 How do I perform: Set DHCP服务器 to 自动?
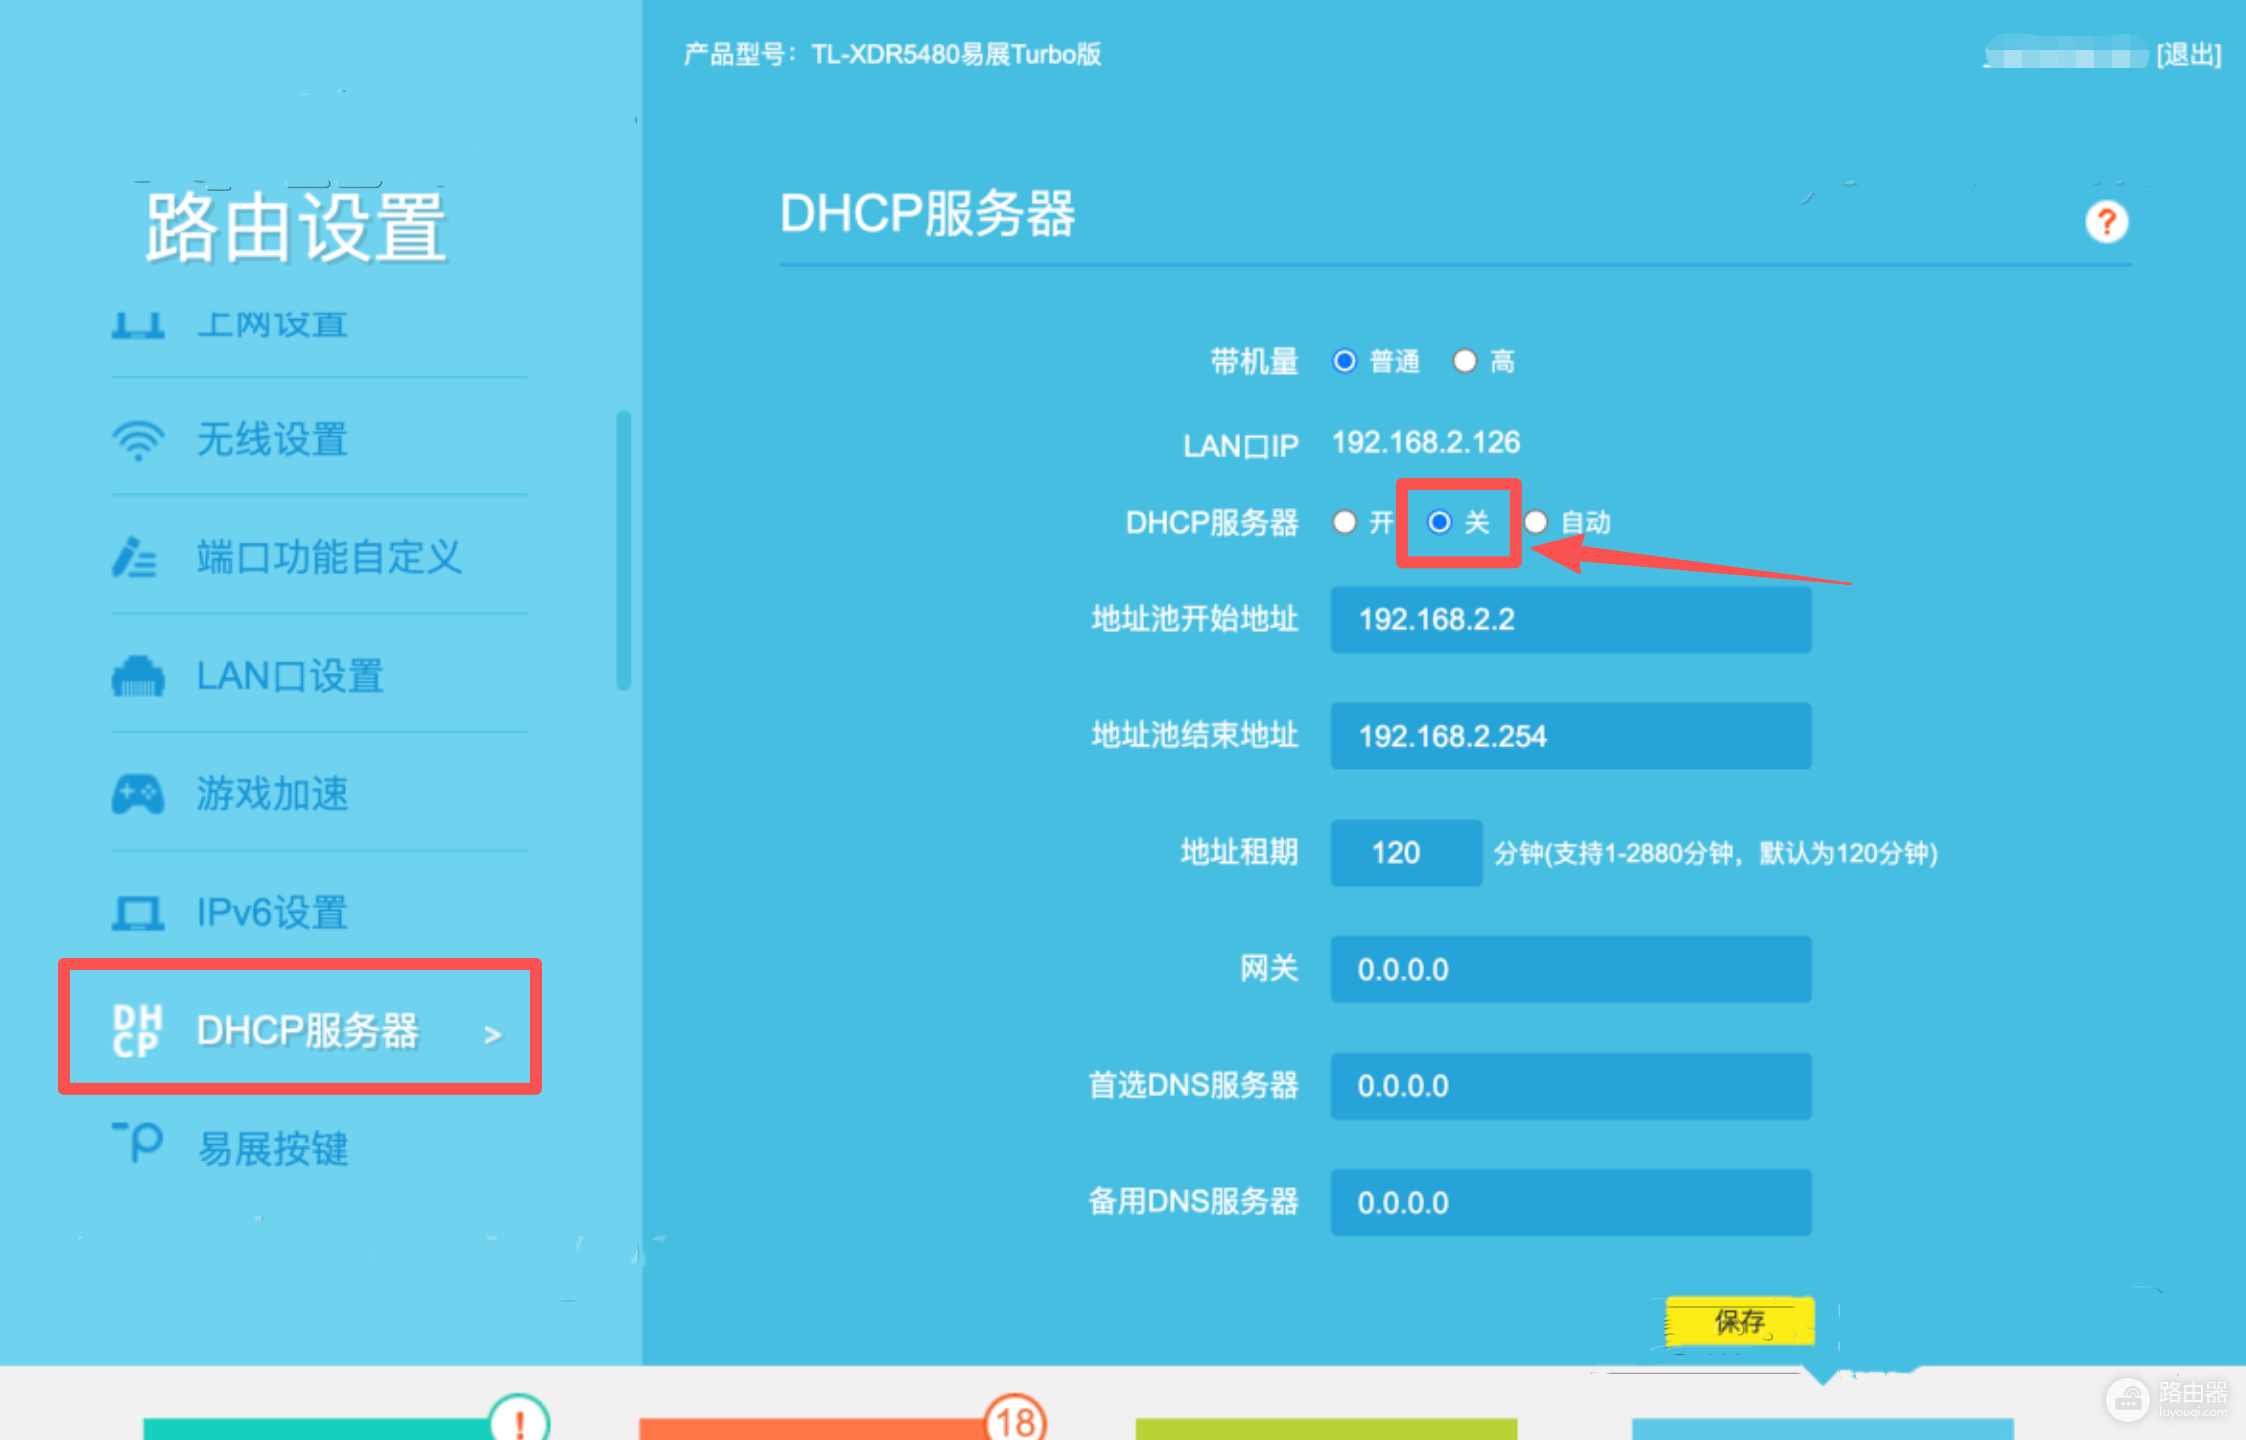pyautogui.click(x=1536, y=522)
